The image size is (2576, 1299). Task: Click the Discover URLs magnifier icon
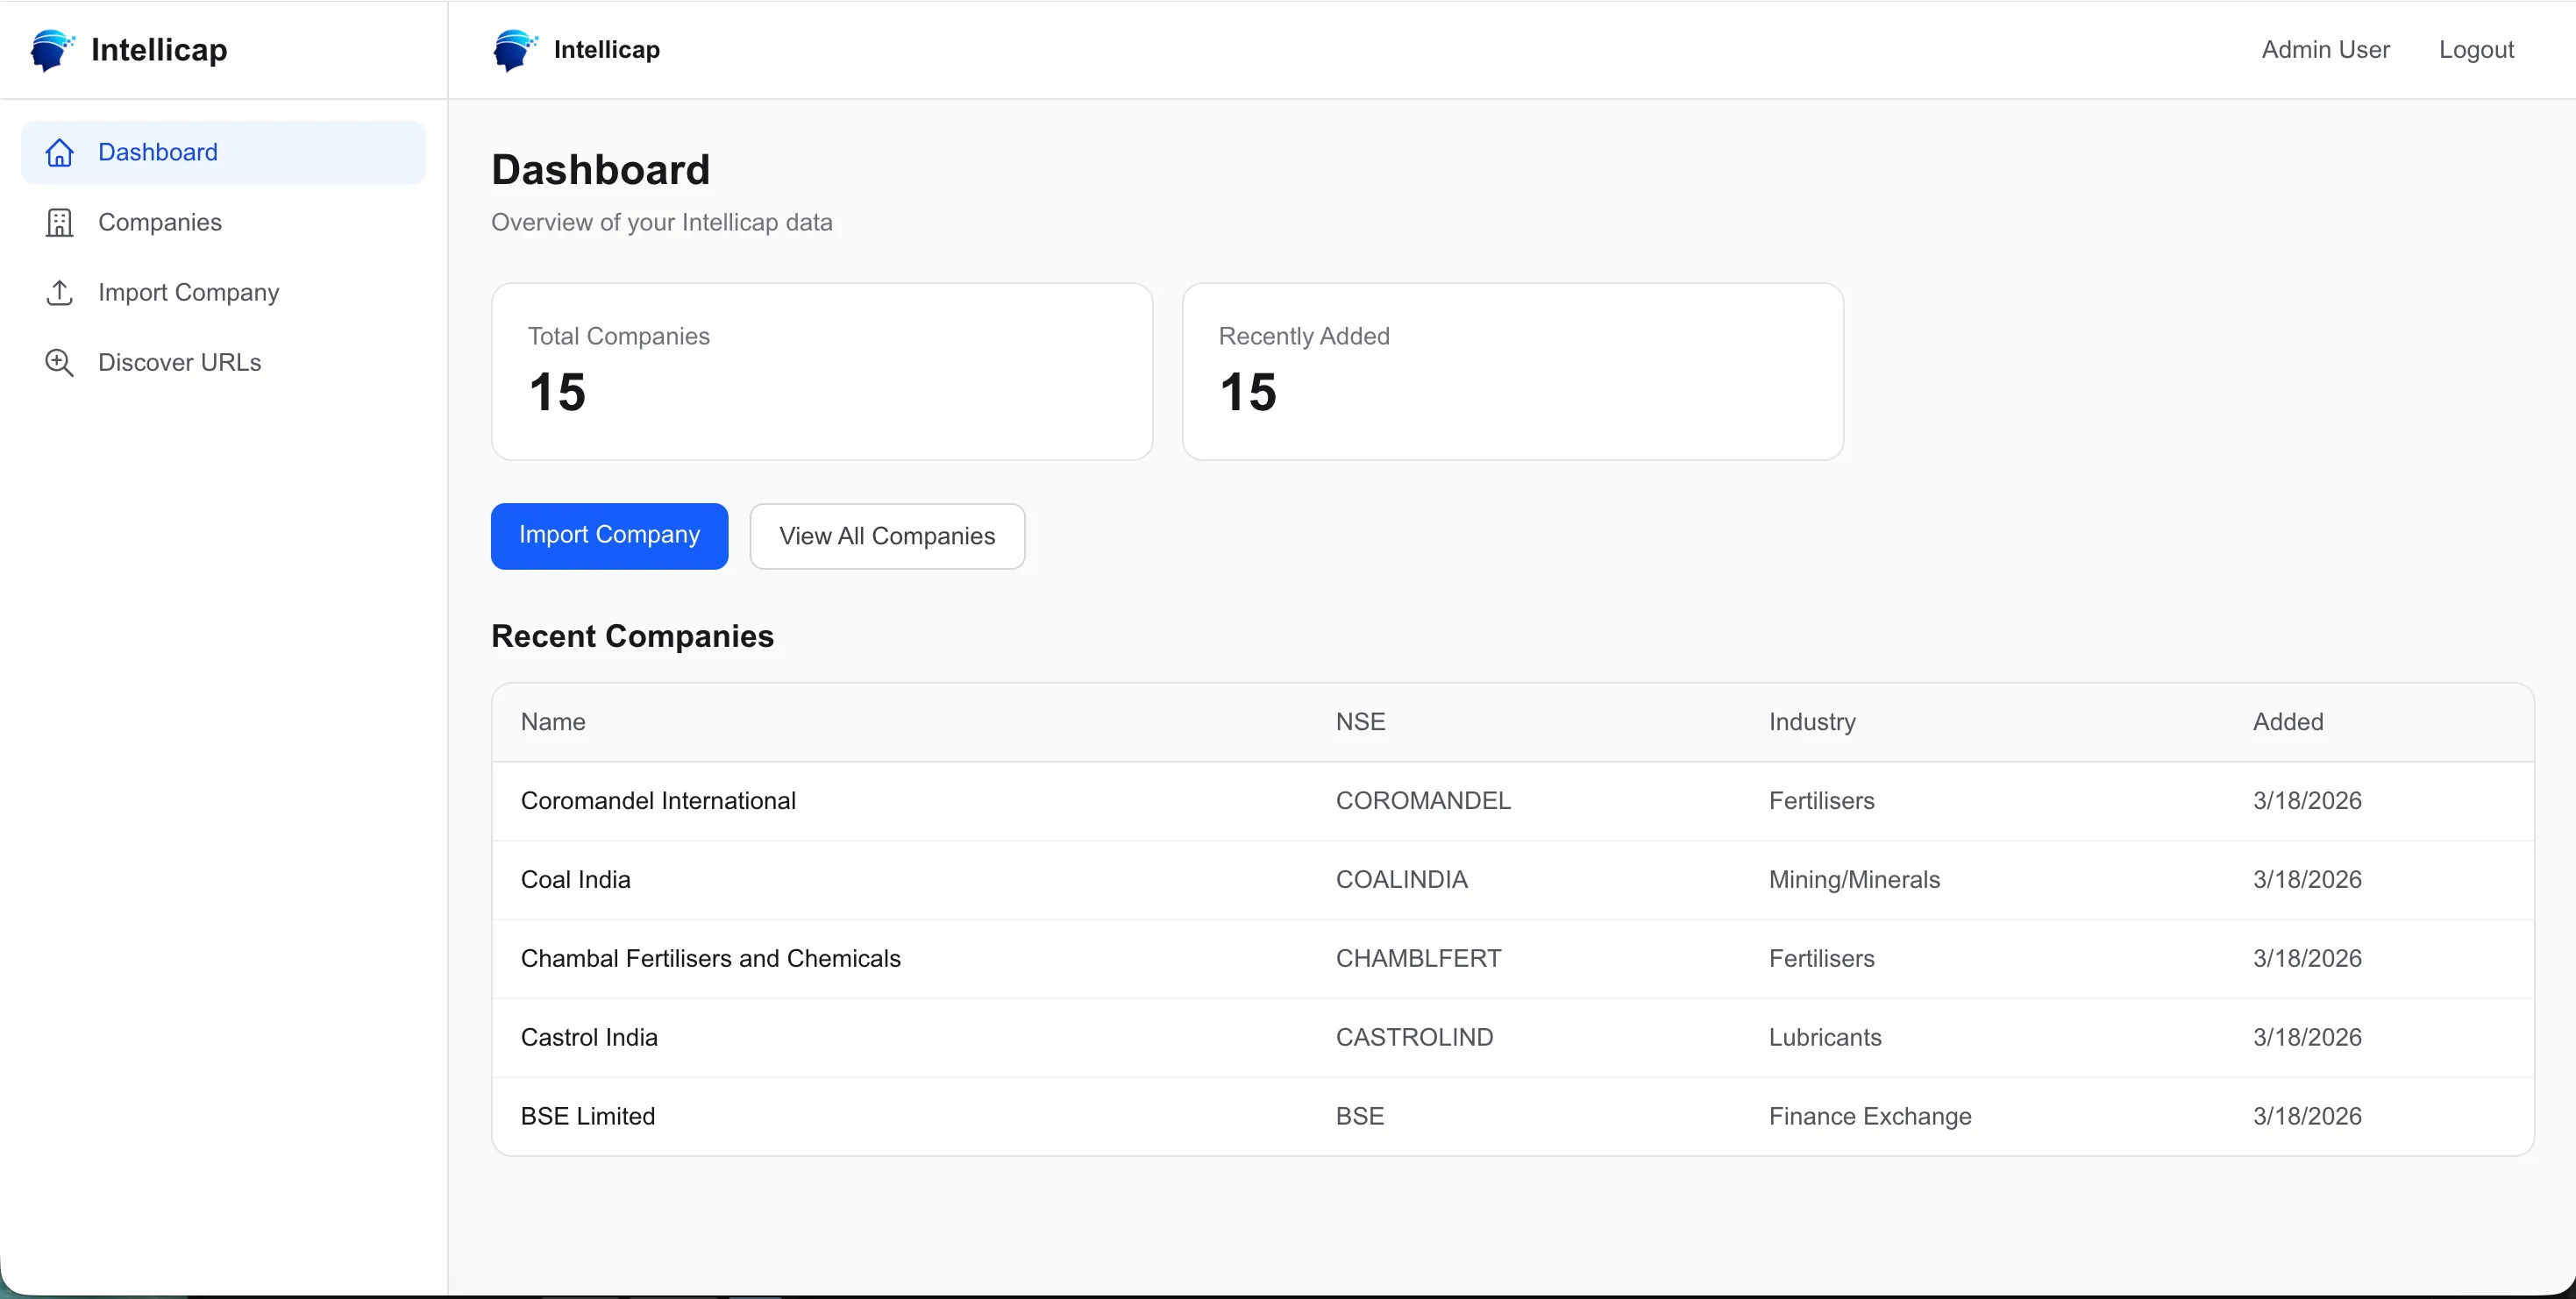pyautogui.click(x=60, y=362)
